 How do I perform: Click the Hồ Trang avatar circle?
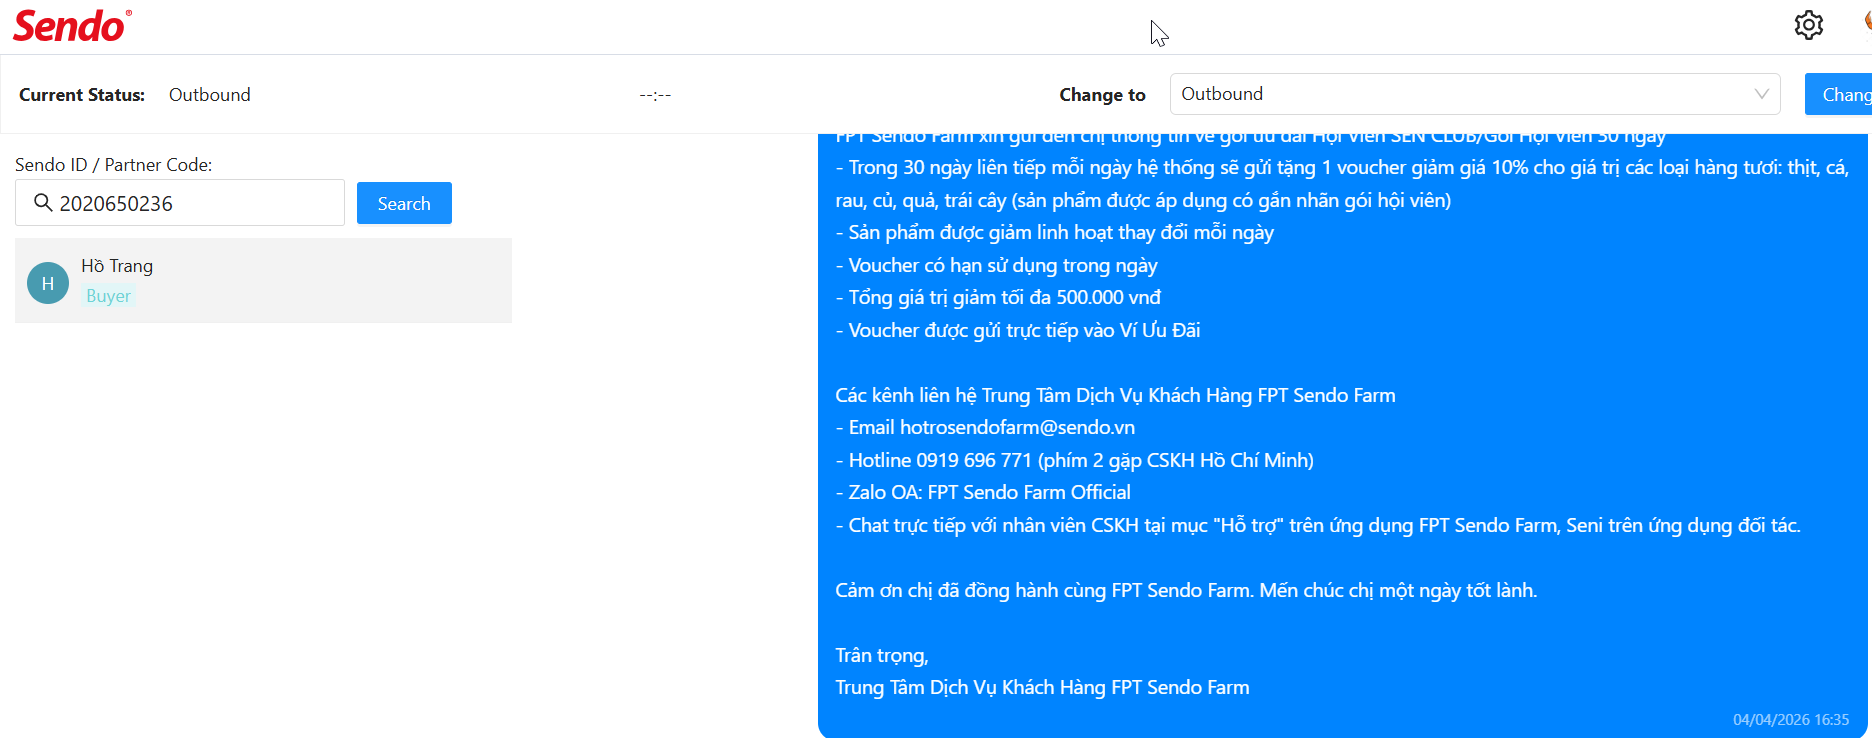pos(48,283)
